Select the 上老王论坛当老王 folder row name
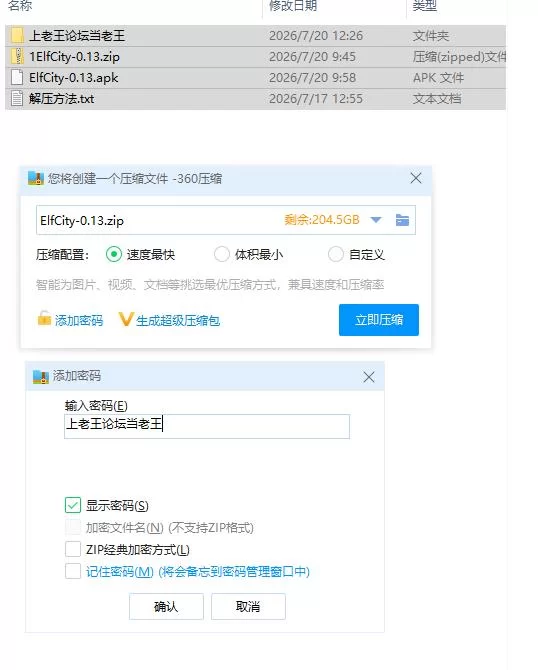538x670 pixels. tap(77, 35)
